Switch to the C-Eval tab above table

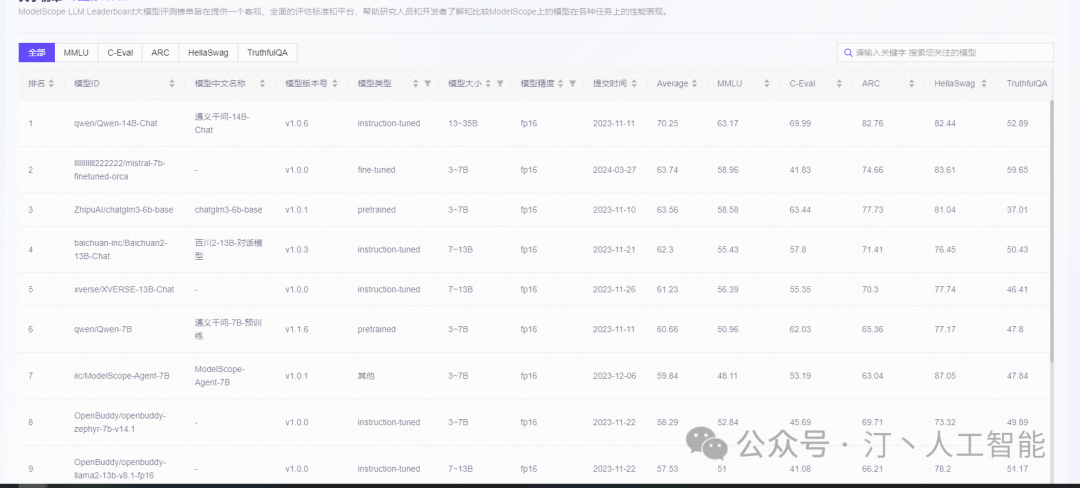click(121, 52)
